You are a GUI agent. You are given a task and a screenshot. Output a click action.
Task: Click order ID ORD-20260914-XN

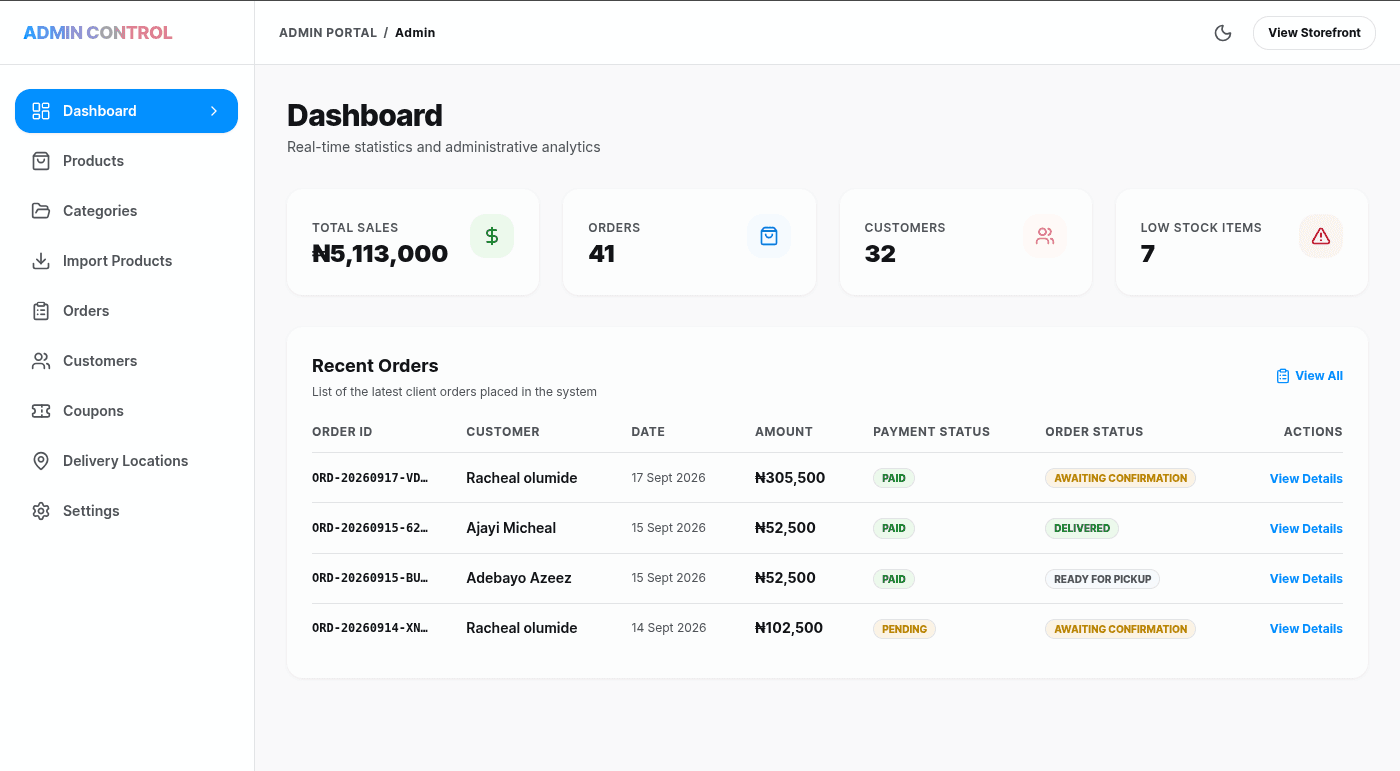pos(370,628)
